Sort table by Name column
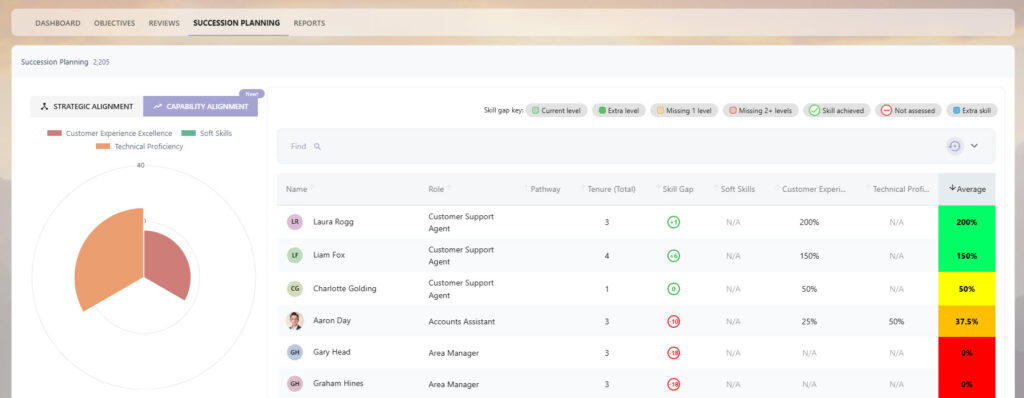Screen dimensions: 1024x398 pos(296,190)
